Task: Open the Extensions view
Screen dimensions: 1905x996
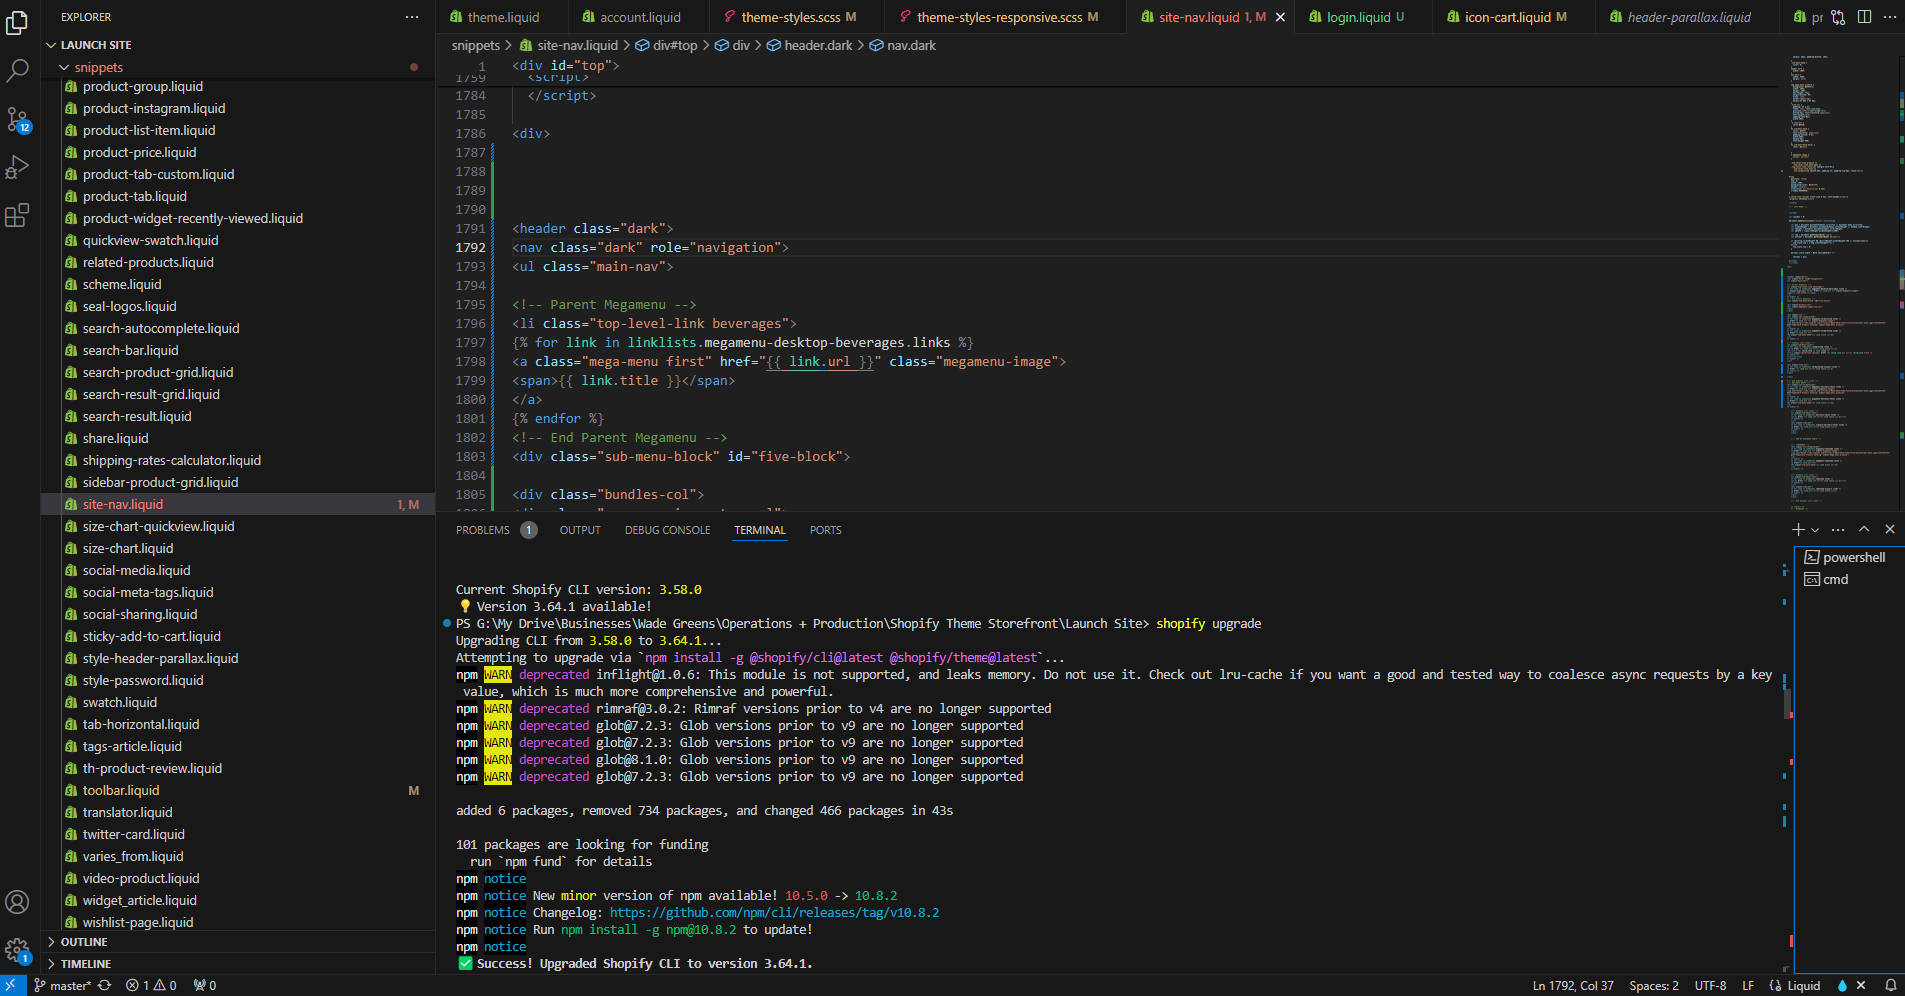Action: [x=18, y=215]
